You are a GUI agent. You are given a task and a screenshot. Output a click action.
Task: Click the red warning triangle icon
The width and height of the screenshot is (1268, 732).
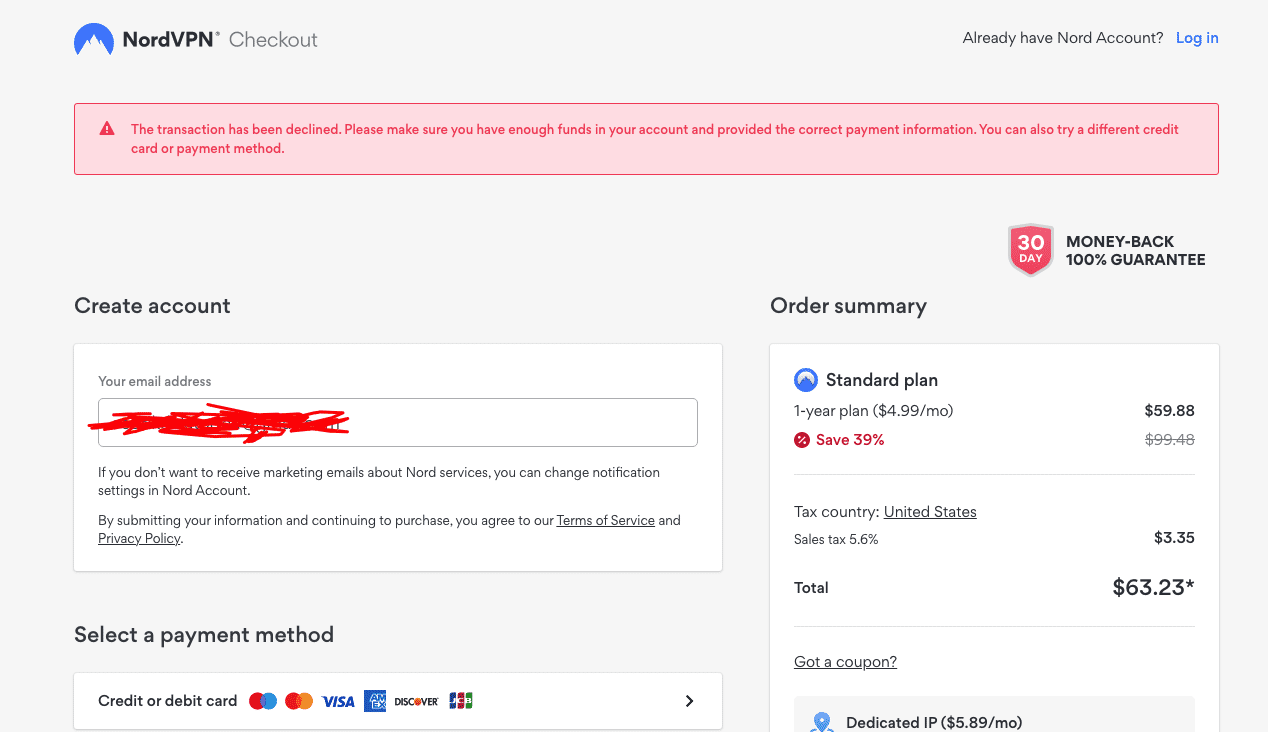pos(107,129)
